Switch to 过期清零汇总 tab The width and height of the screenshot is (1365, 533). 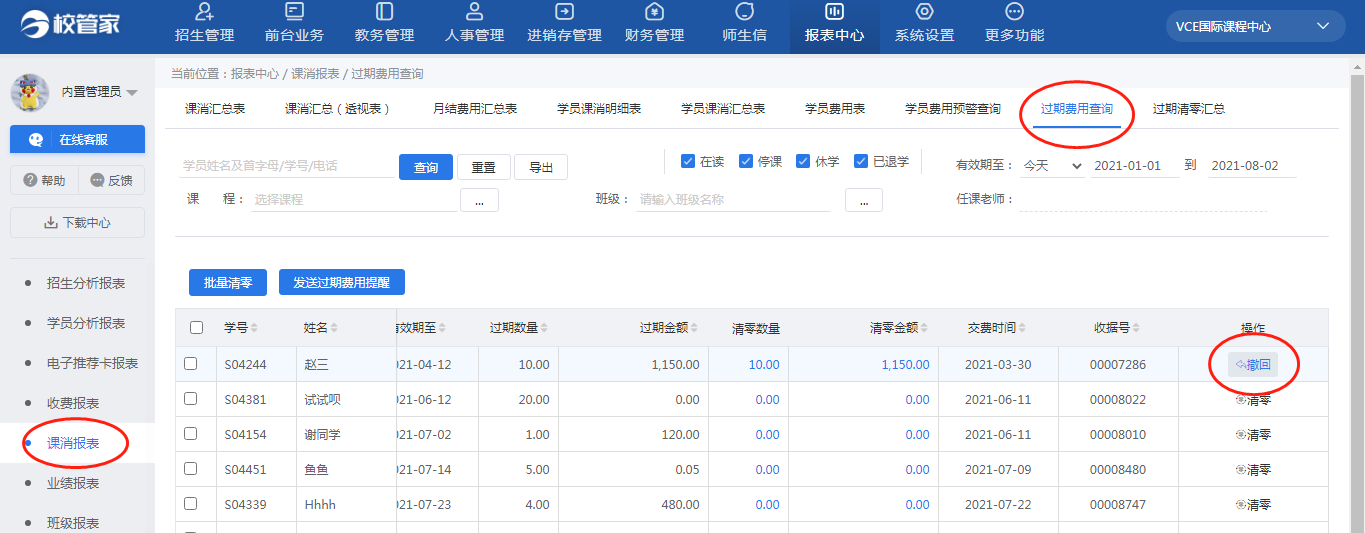pos(1189,109)
